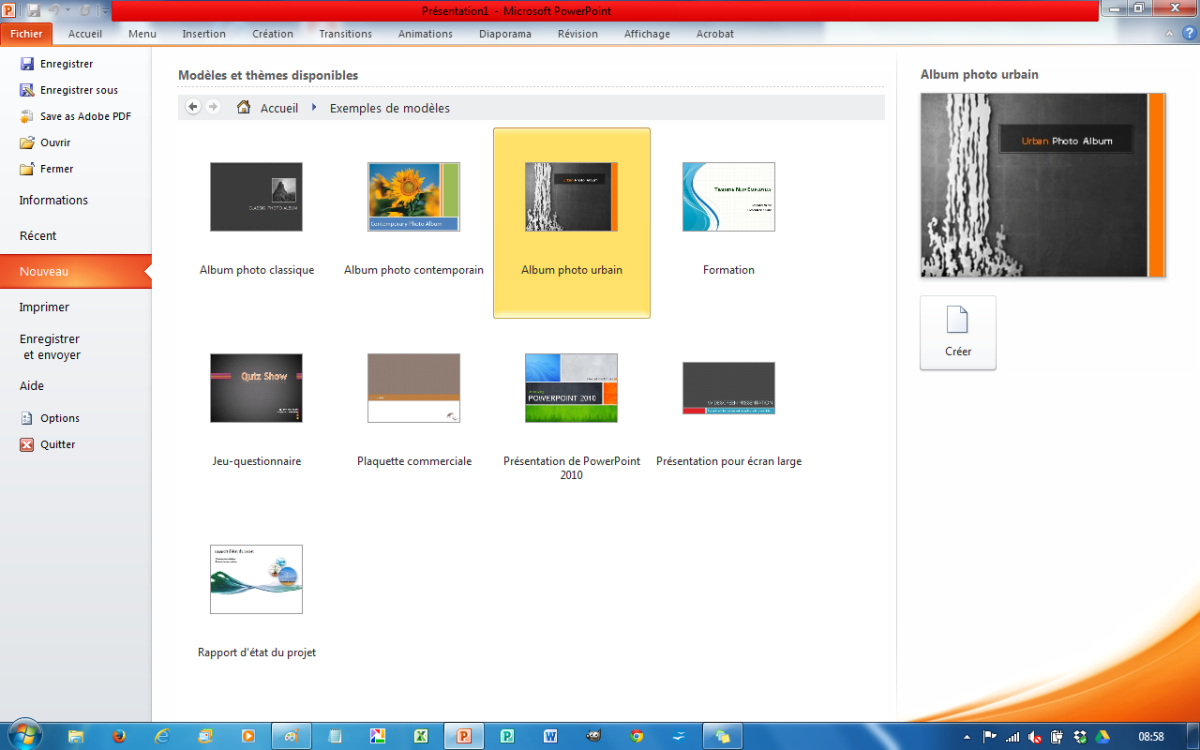Open the Undo history dropdown arrow

pos(68,11)
